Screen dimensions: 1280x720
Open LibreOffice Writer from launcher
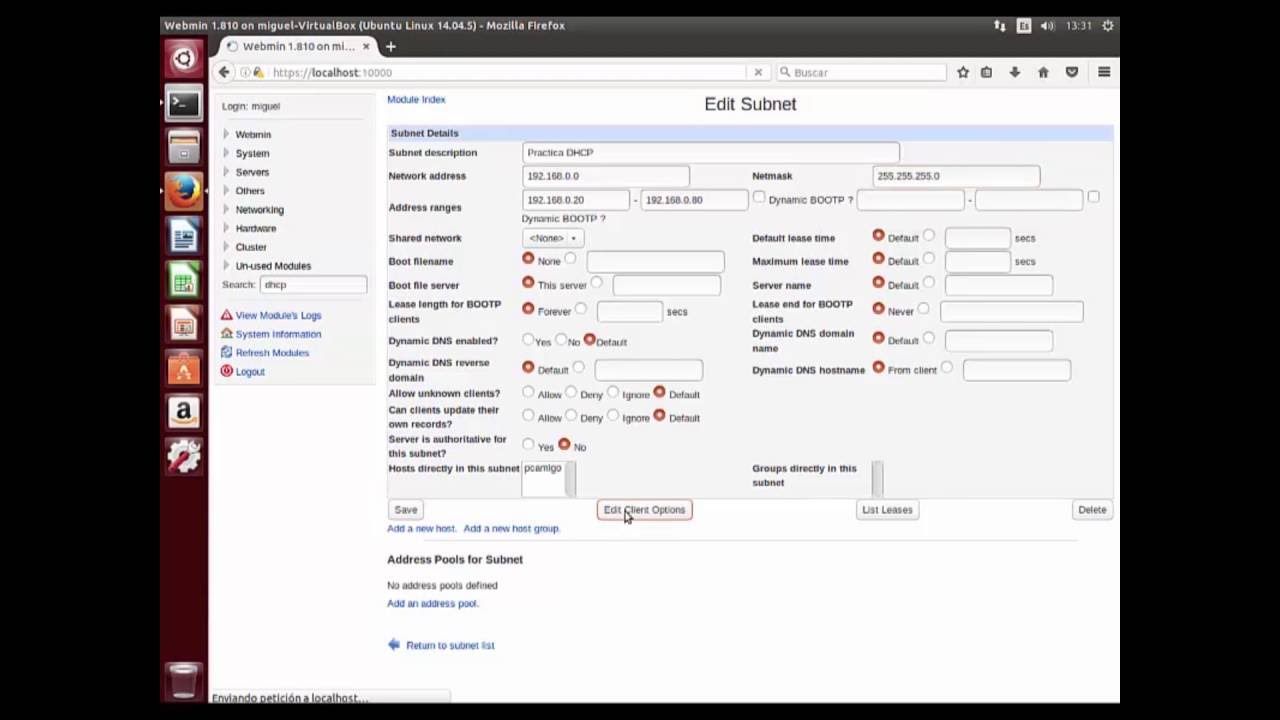[184, 236]
